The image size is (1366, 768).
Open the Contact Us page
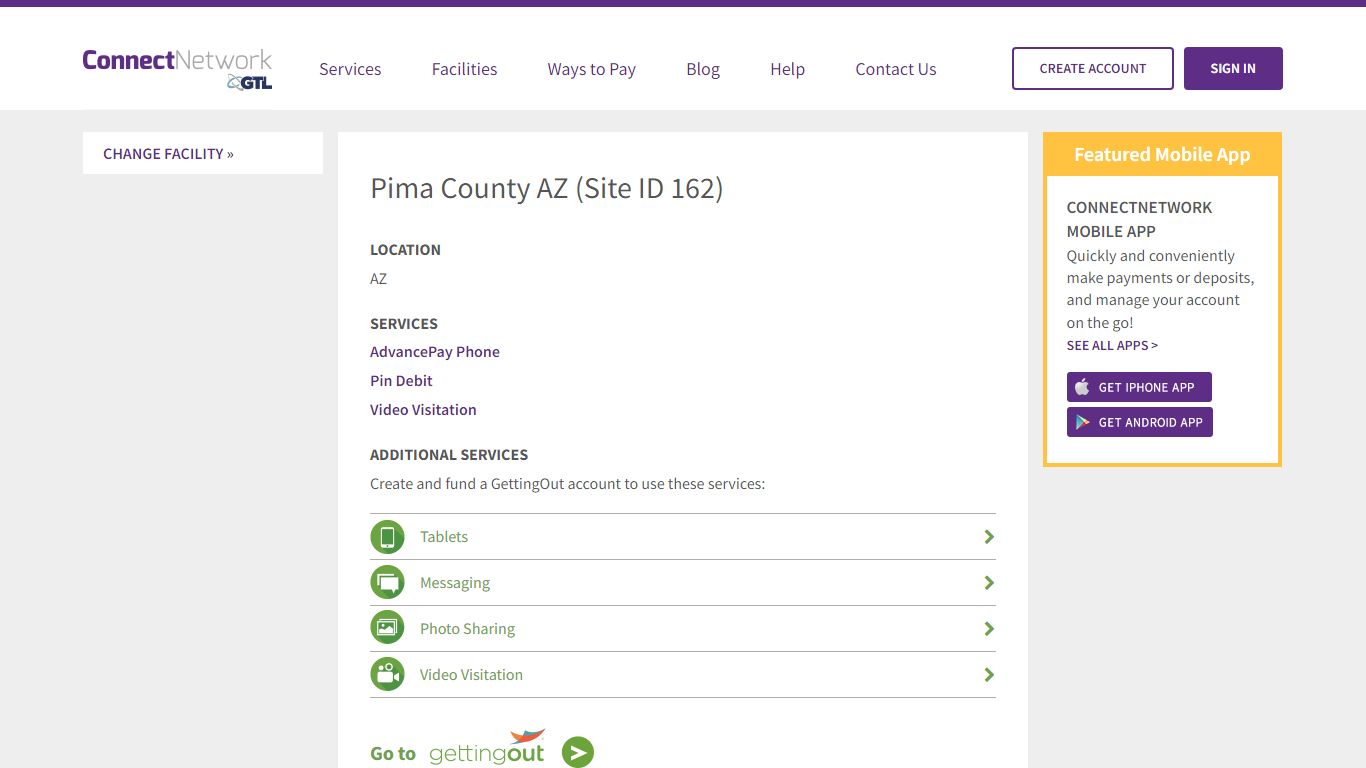pyautogui.click(x=896, y=69)
